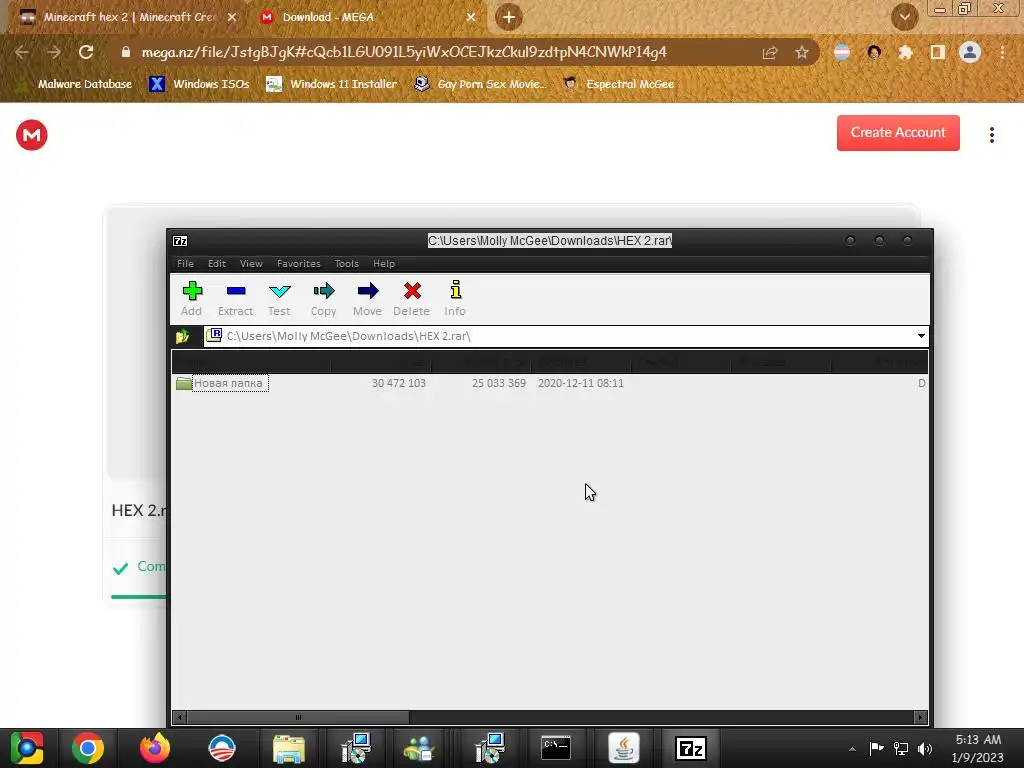Screen dimensions: 1024x768
Task: Click the Start button on the taskbar
Action: click(26, 748)
